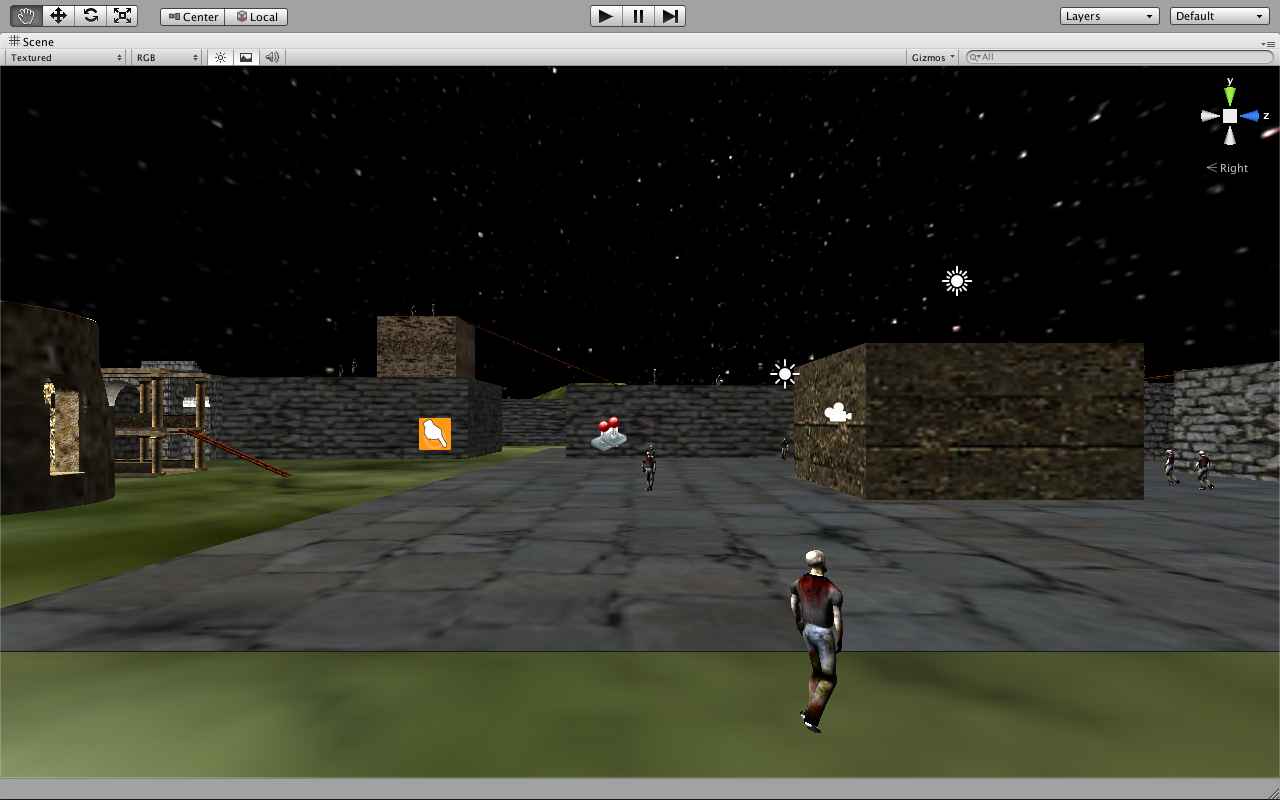Toggle pivot mode Center button
Screen dimensions: 1280x800
(x=193, y=17)
